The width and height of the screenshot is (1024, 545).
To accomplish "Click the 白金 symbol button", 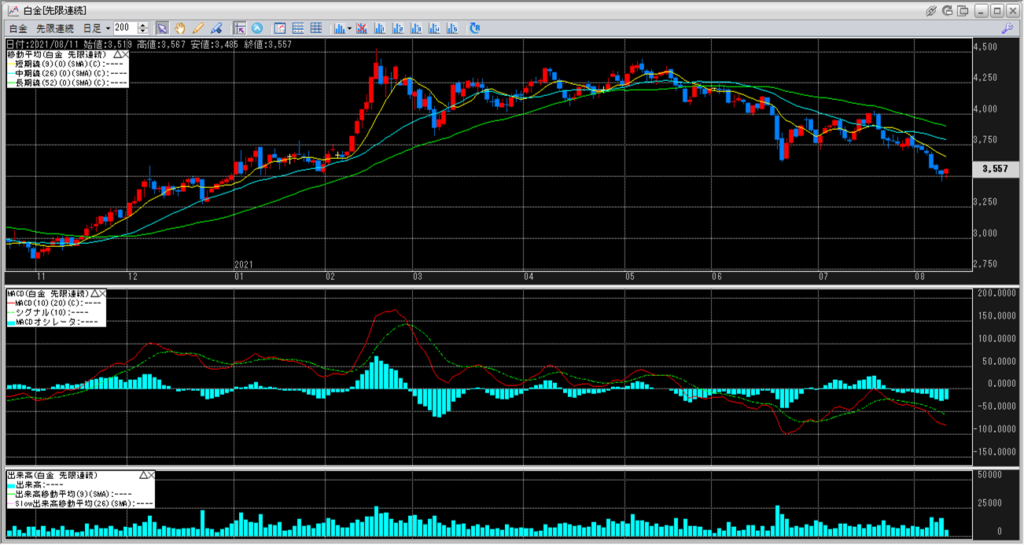I will (18, 28).
